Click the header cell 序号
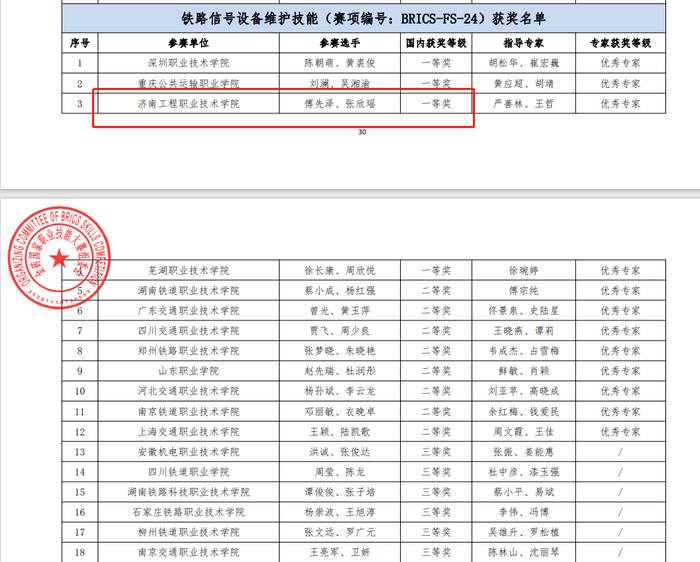Image resolution: width=700 pixels, height=562 pixels. point(80,43)
